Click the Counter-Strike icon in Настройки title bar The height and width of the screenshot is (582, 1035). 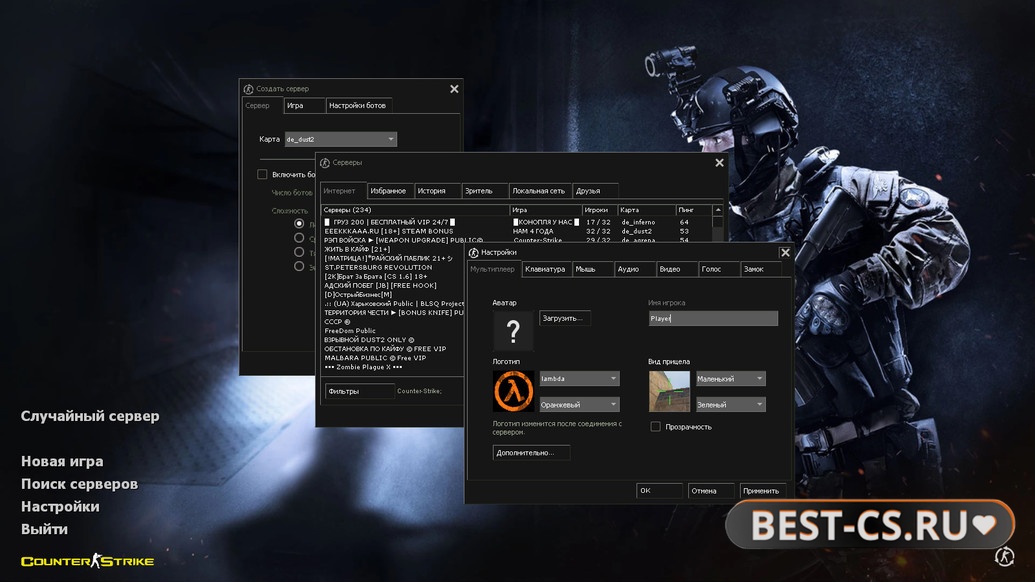[x=473, y=253]
